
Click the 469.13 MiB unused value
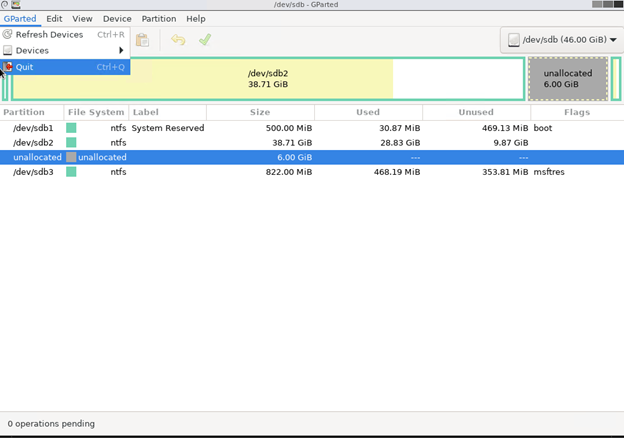505,128
